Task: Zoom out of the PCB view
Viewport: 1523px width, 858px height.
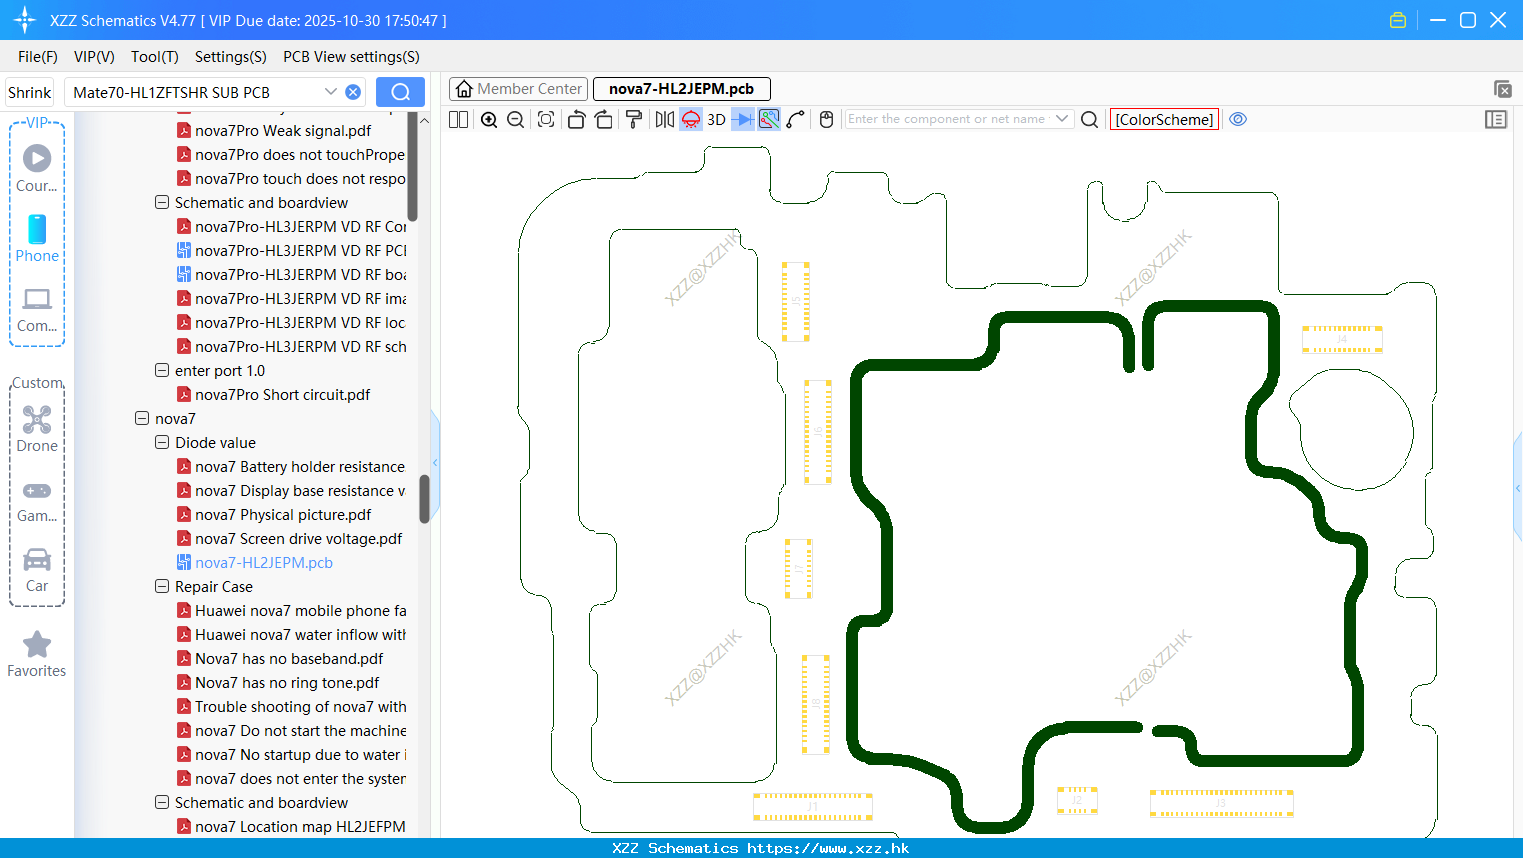Action: (515, 119)
